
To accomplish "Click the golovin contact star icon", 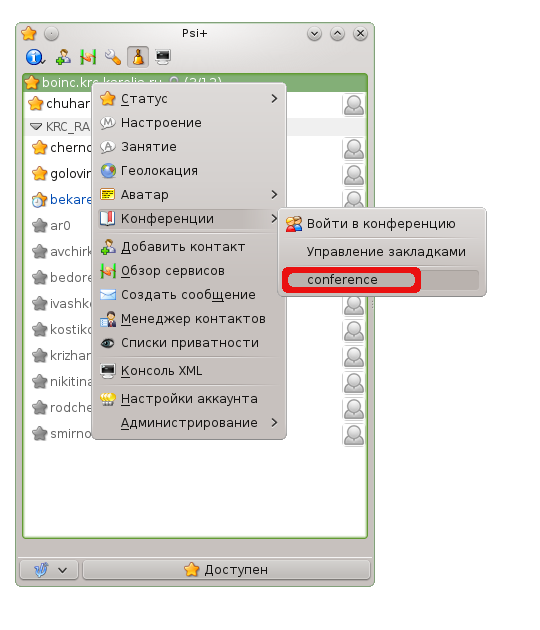I will coord(39,174).
